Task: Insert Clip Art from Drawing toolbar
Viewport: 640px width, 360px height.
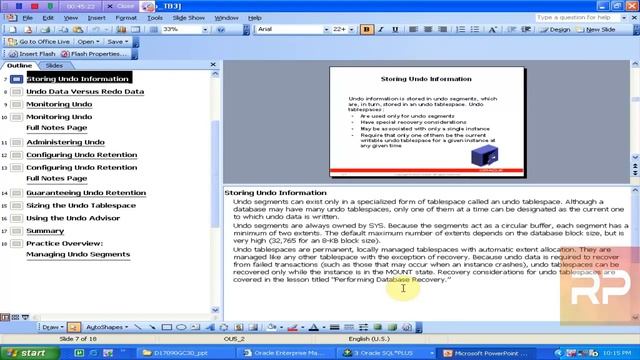Action: pyautogui.click(x=239, y=327)
